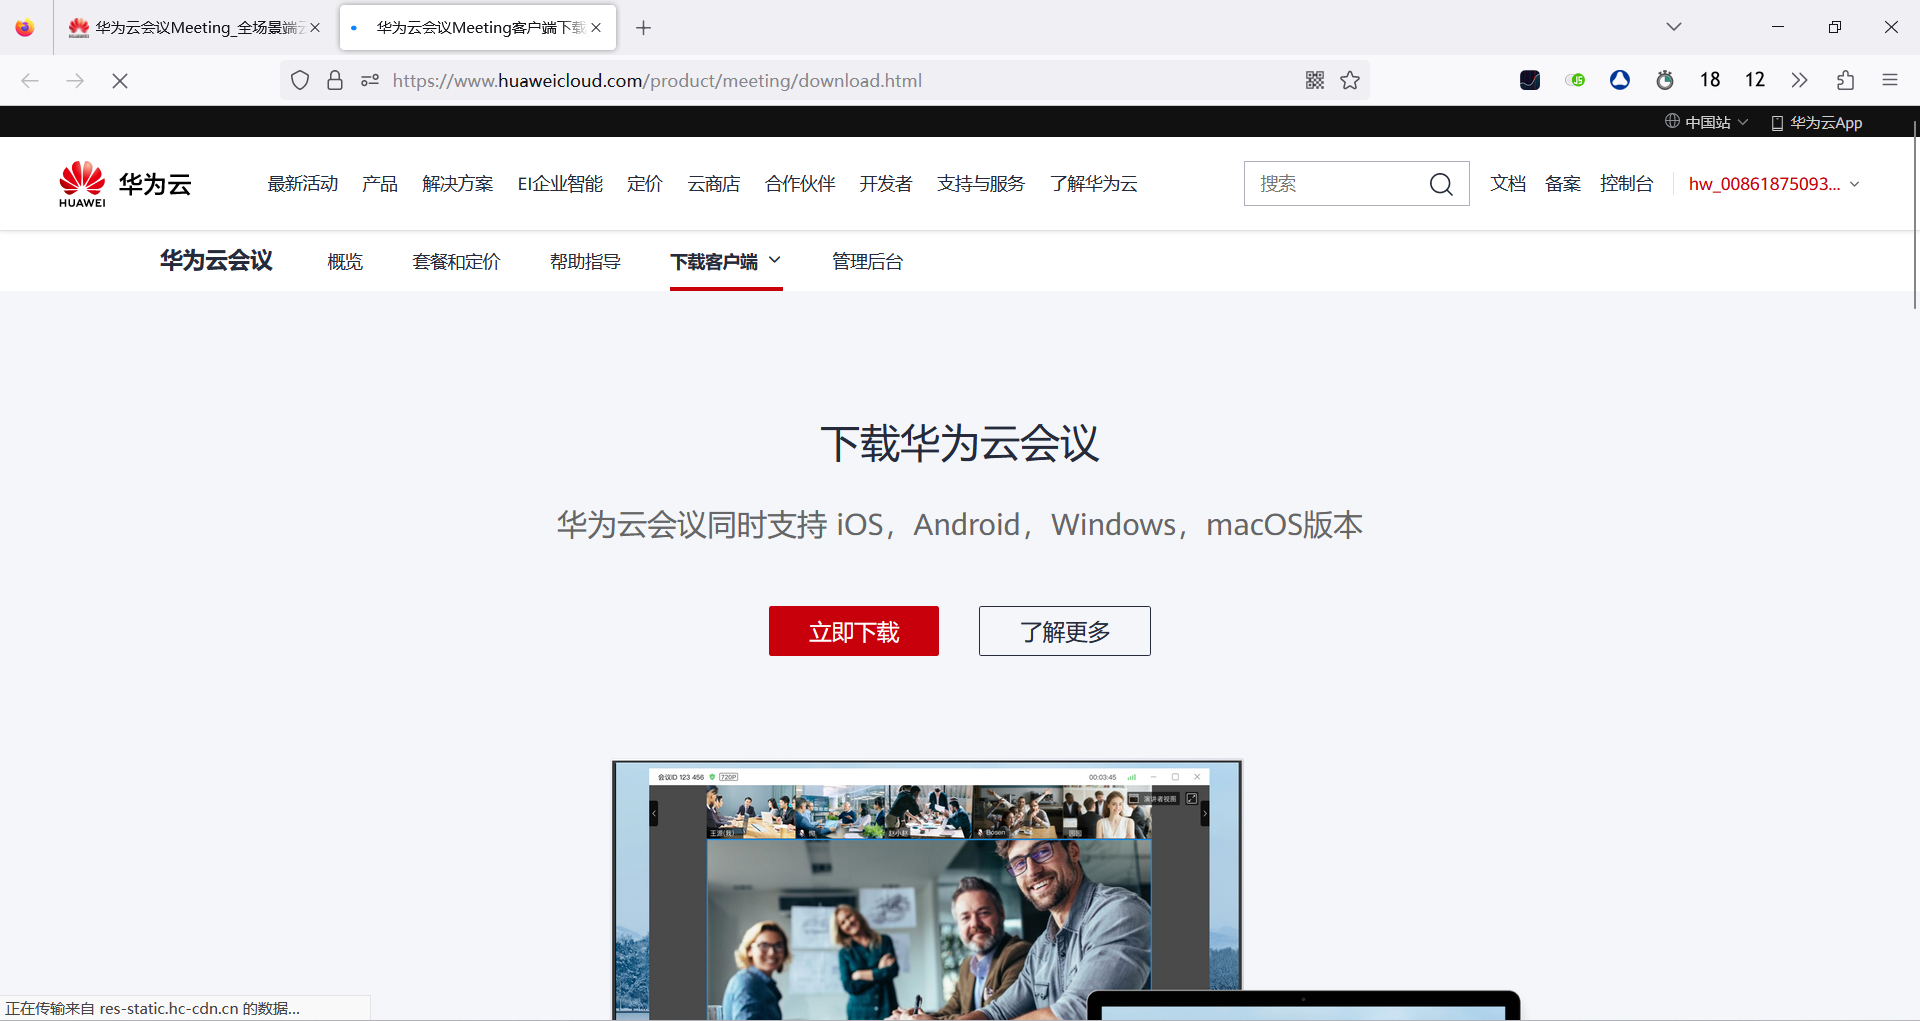Switch to the 套餐和定价 tab
Image resolution: width=1920 pixels, height=1021 pixels.
tap(456, 262)
